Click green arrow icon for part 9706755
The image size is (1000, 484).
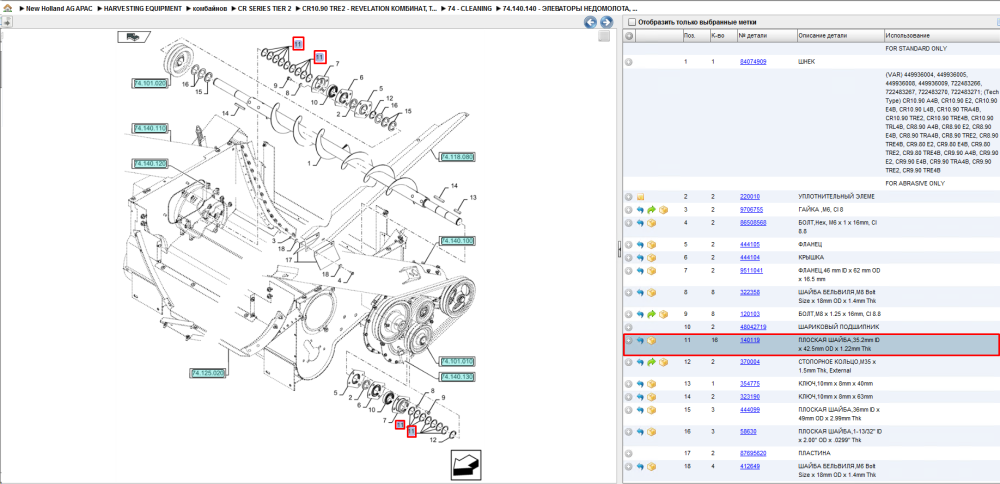(x=652, y=210)
